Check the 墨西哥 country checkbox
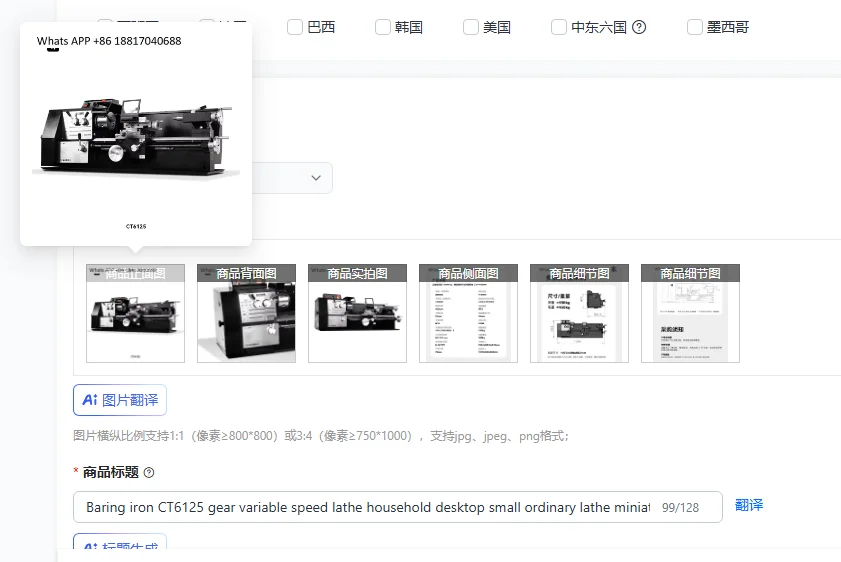The image size is (841, 562). (695, 27)
